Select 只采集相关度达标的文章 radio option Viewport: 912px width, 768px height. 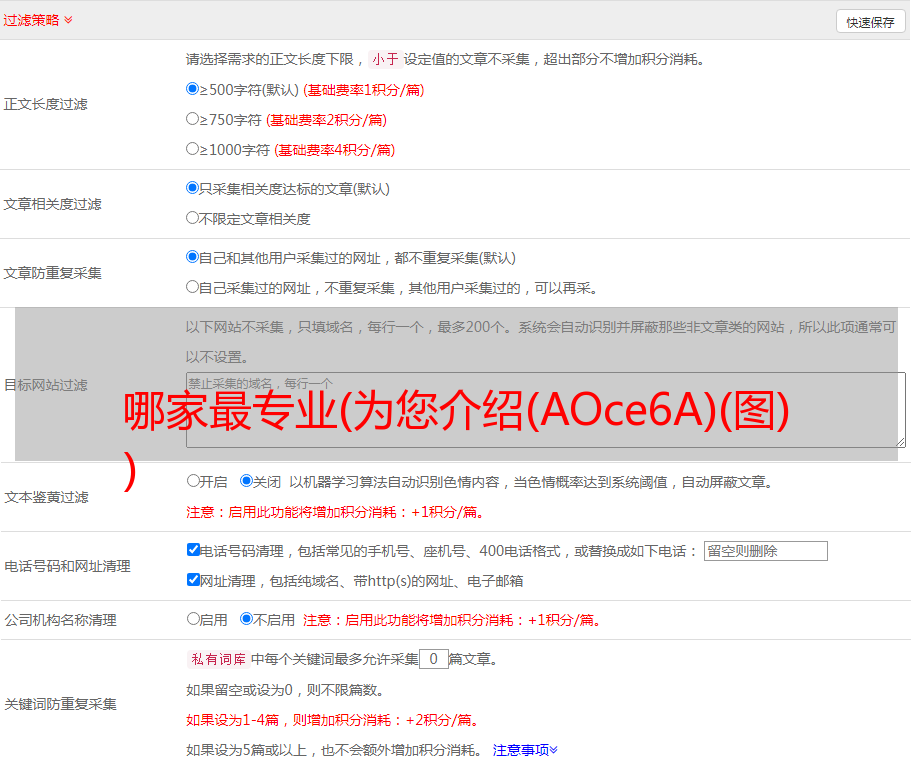tap(193, 188)
